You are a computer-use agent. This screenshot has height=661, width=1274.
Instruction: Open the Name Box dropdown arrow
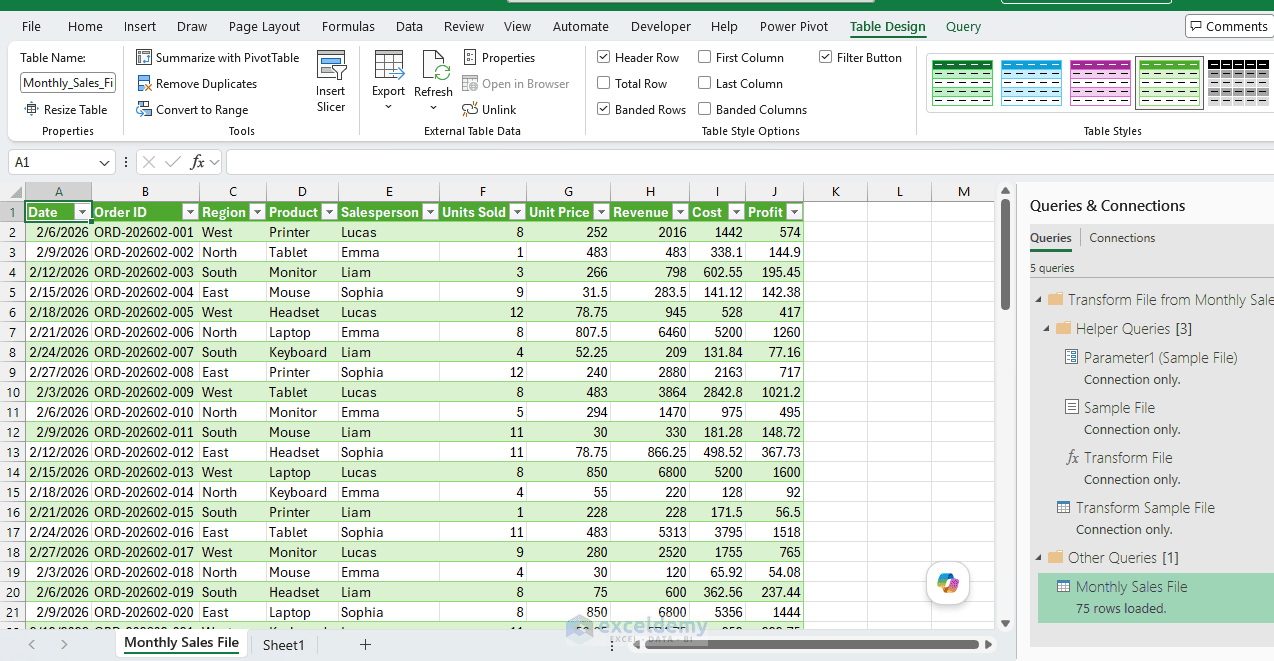pyautogui.click(x=106, y=162)
